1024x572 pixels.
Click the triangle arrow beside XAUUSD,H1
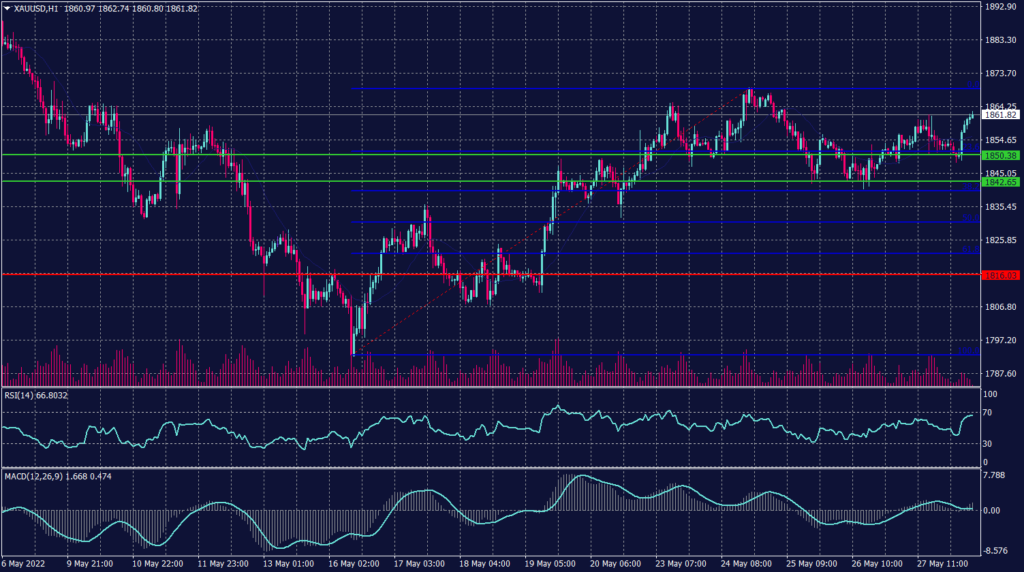[x=6, y=8]
